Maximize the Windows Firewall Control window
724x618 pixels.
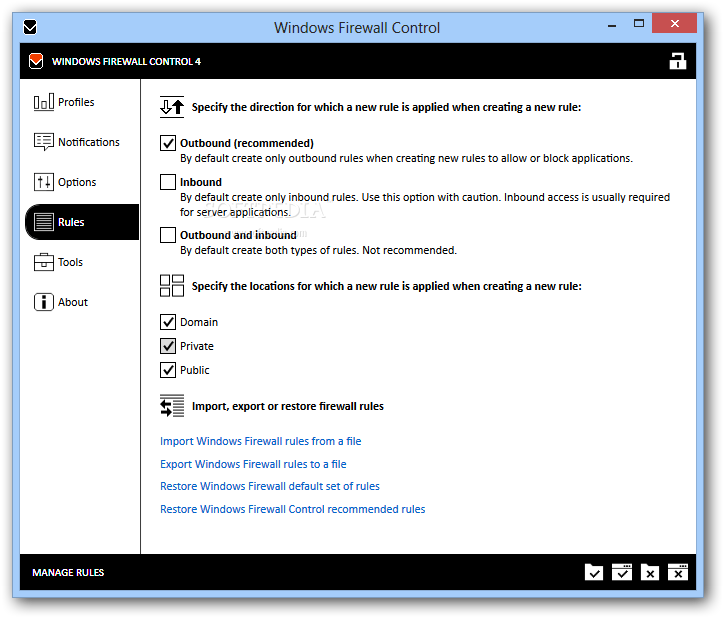639,24
